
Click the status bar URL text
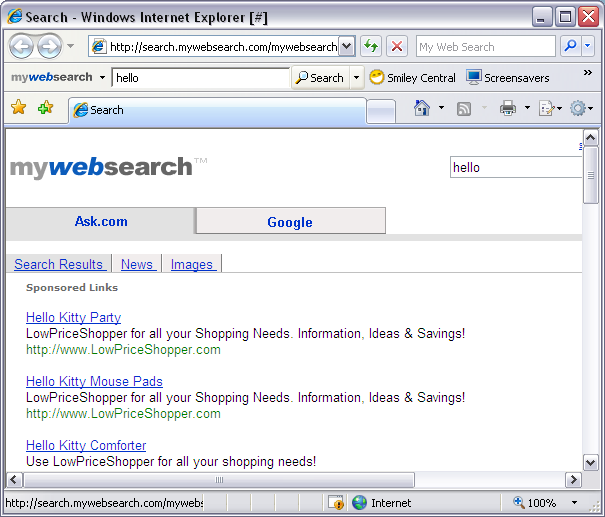pos(104,503)
